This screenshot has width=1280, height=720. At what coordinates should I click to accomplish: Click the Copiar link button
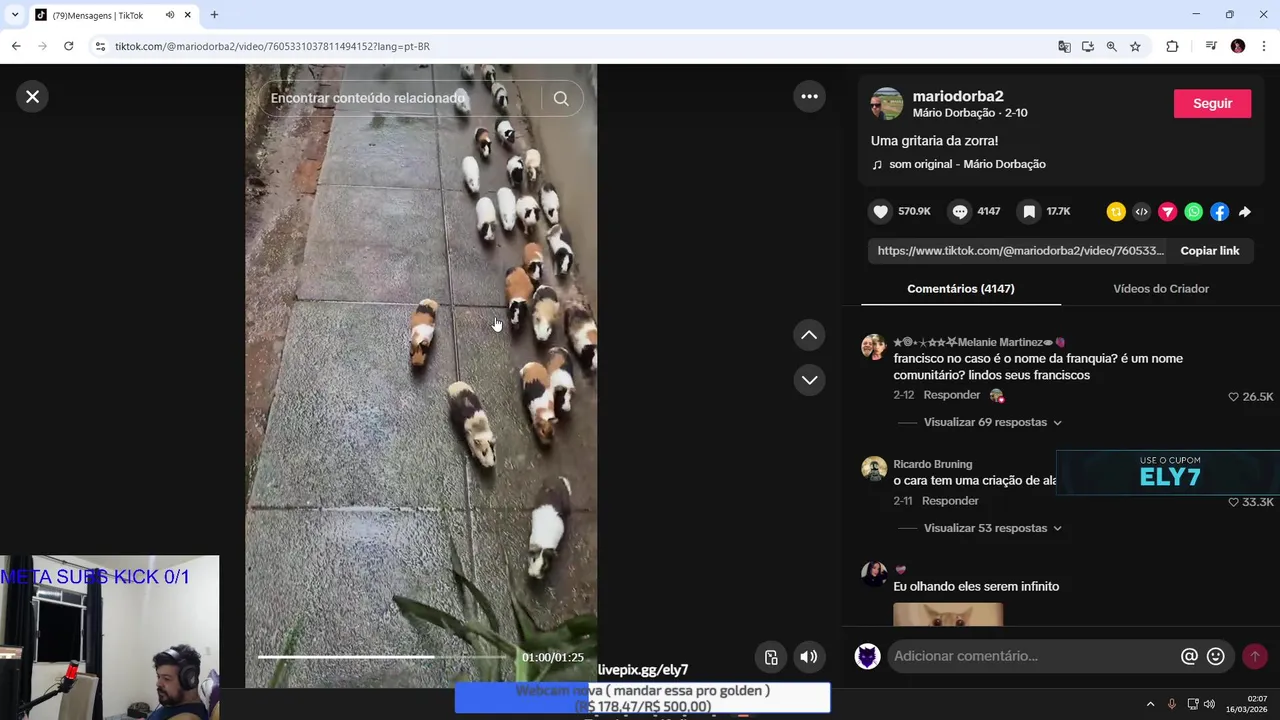pyautogui.click(x=1209, y=251)
